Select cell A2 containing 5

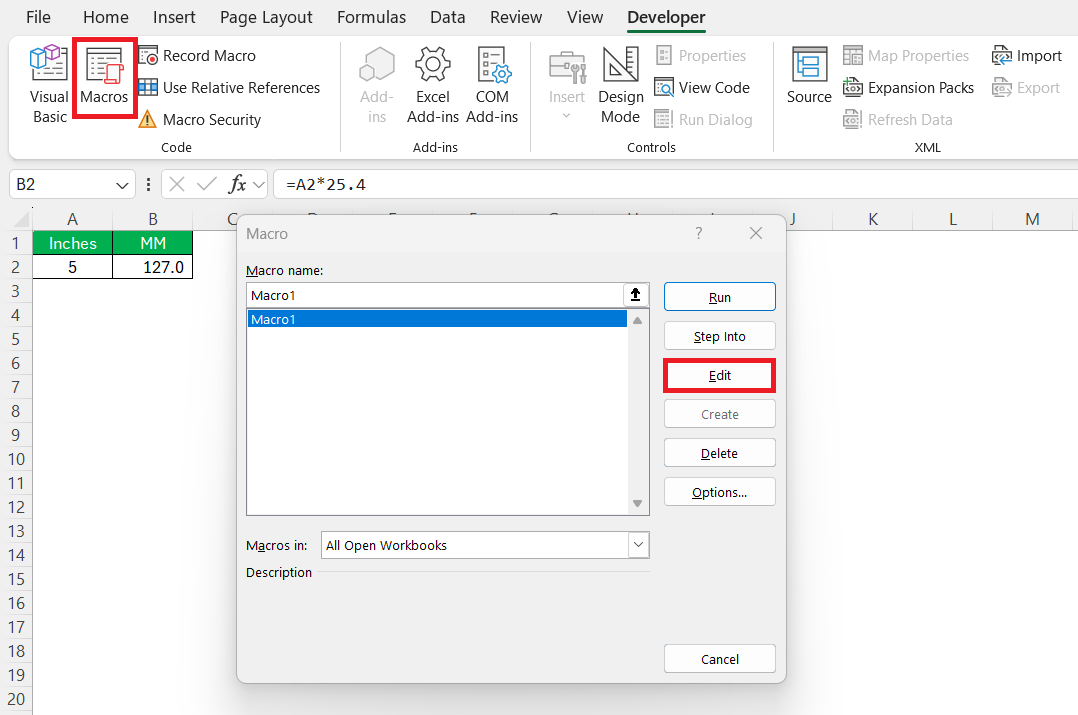[72, 267]
